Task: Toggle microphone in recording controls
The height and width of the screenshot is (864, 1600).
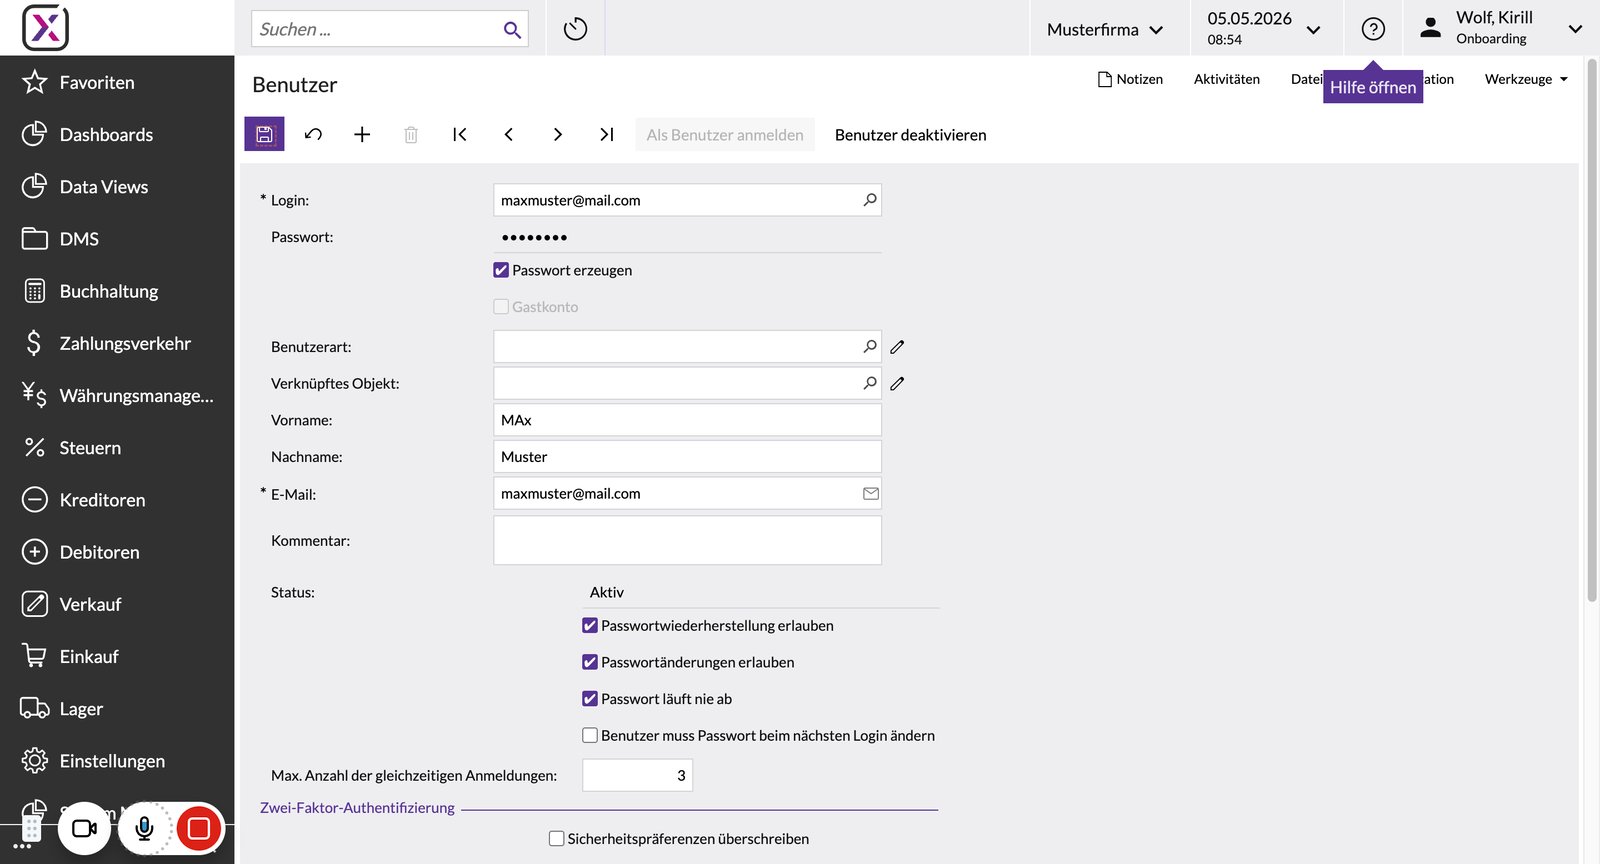Action: click(x=145, y=828)
